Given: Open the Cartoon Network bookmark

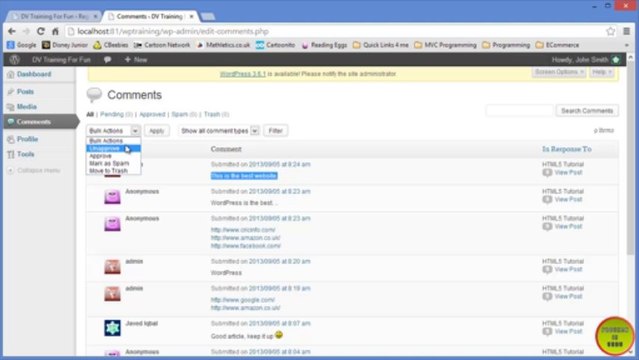Looking at the screenshot, I should [162, 45].
